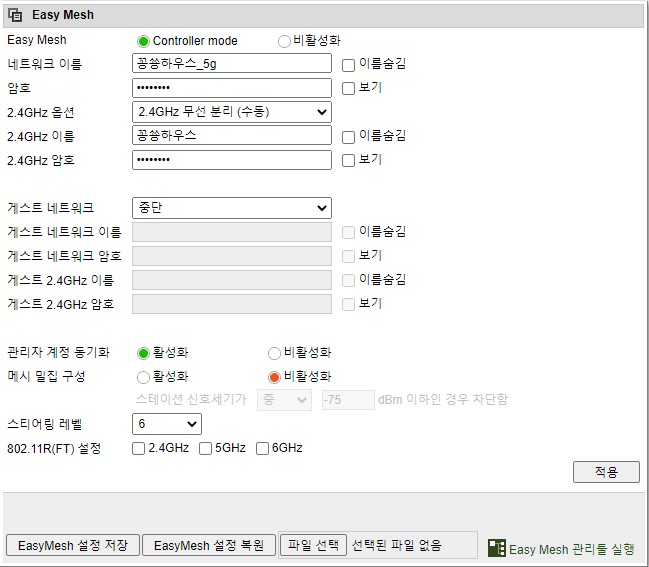This screenshot has width=649, height=567.
Task: Click the Easy Mesh management tool icon
Action: [x=497, y=548]
